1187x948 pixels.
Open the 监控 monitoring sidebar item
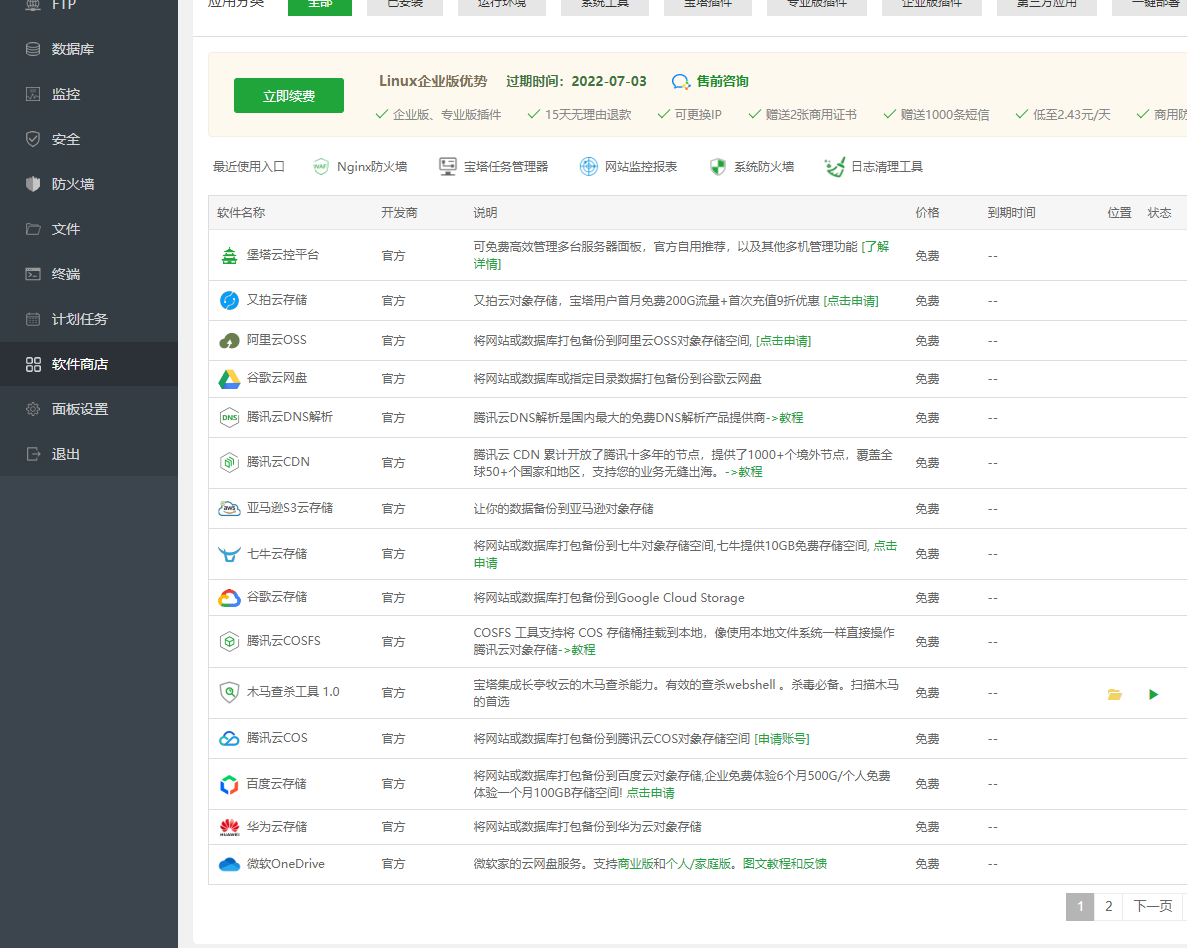pos(89,94)
